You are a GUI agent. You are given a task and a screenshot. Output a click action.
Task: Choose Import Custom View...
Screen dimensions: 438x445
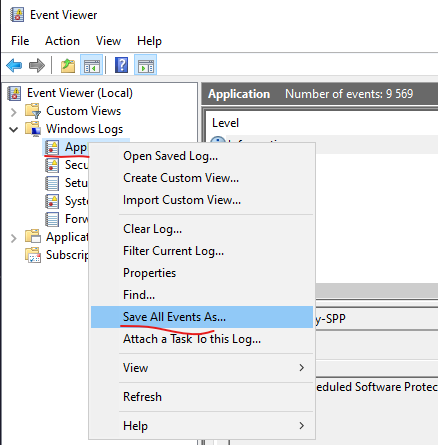click(202, 200)
